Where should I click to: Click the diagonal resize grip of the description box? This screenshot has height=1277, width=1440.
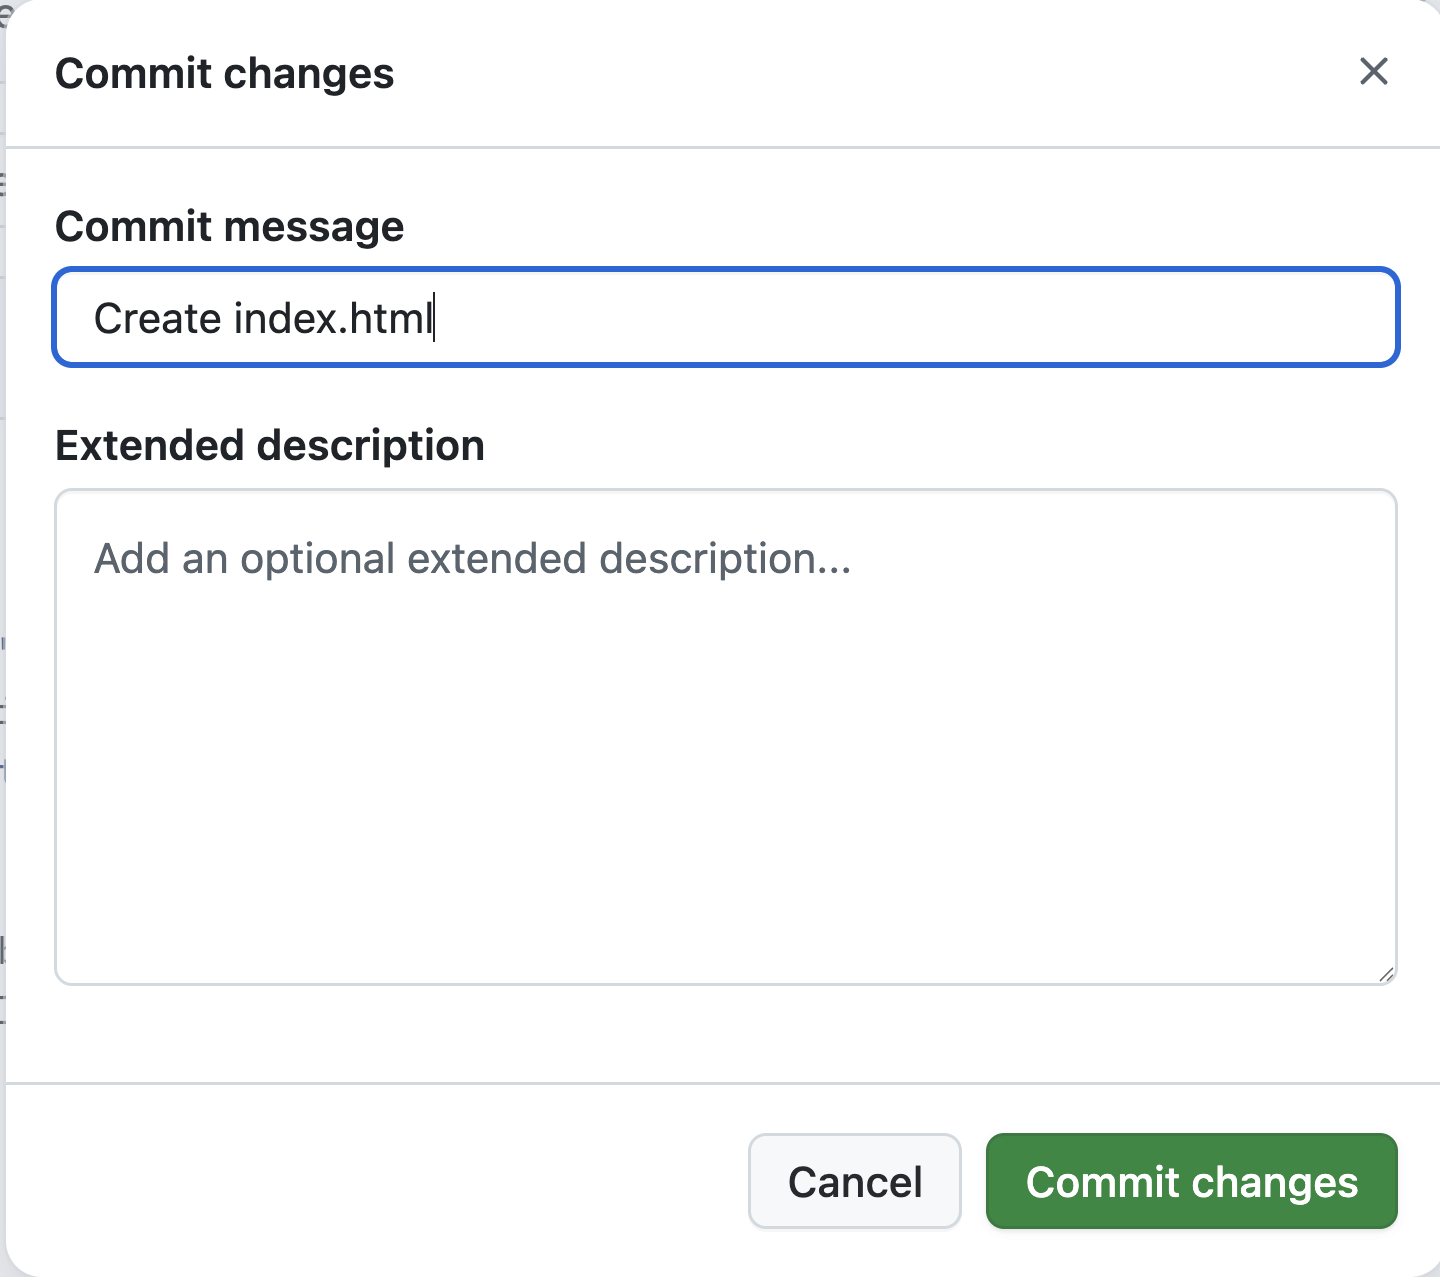[1385, 974]
